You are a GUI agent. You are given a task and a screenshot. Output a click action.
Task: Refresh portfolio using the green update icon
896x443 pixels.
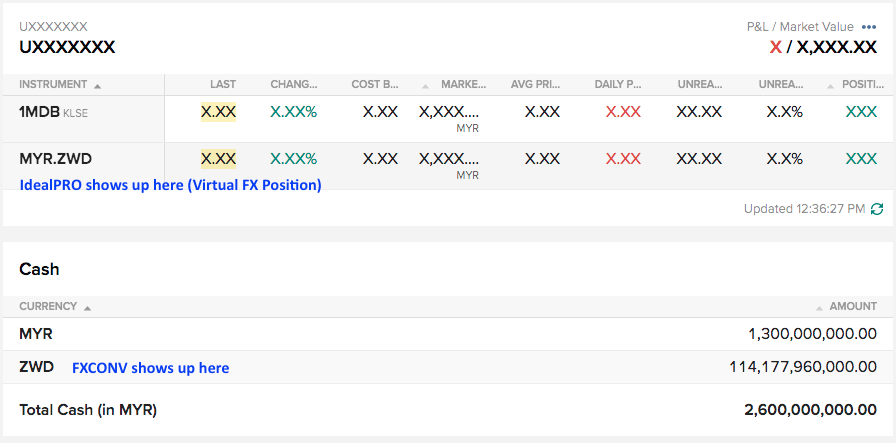pos(877,209)
